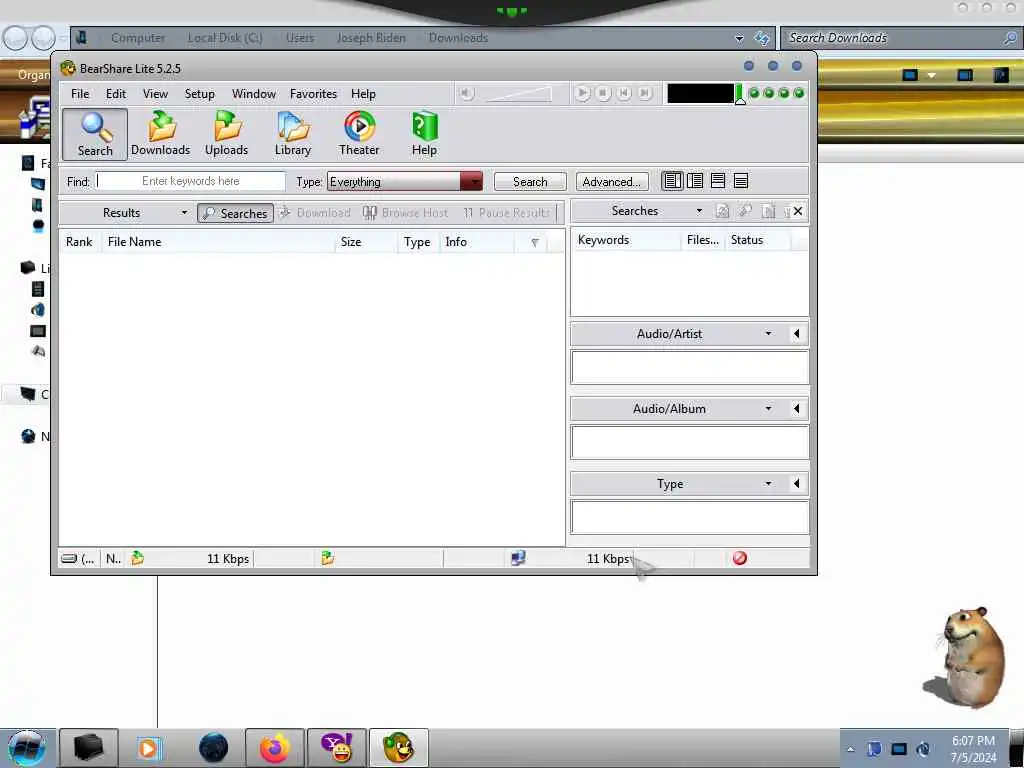
Task: Open the Edit menu
Action: point(116,94)
